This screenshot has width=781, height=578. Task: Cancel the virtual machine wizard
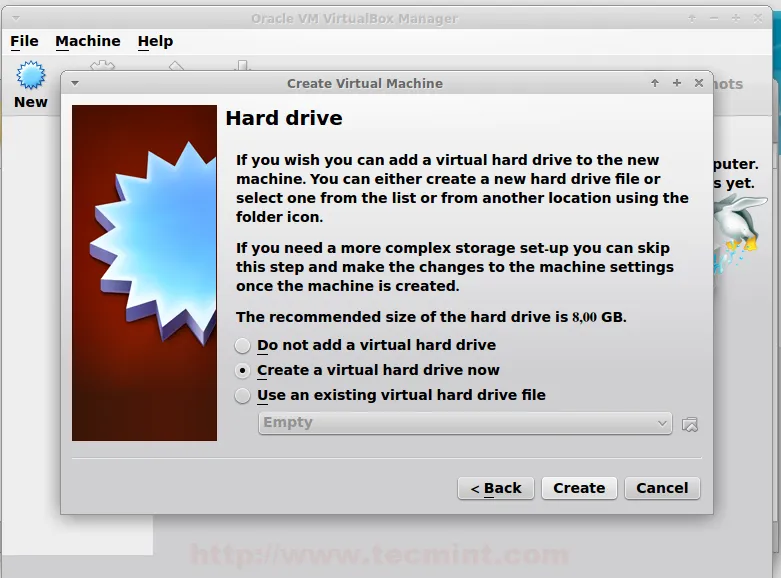662,488
